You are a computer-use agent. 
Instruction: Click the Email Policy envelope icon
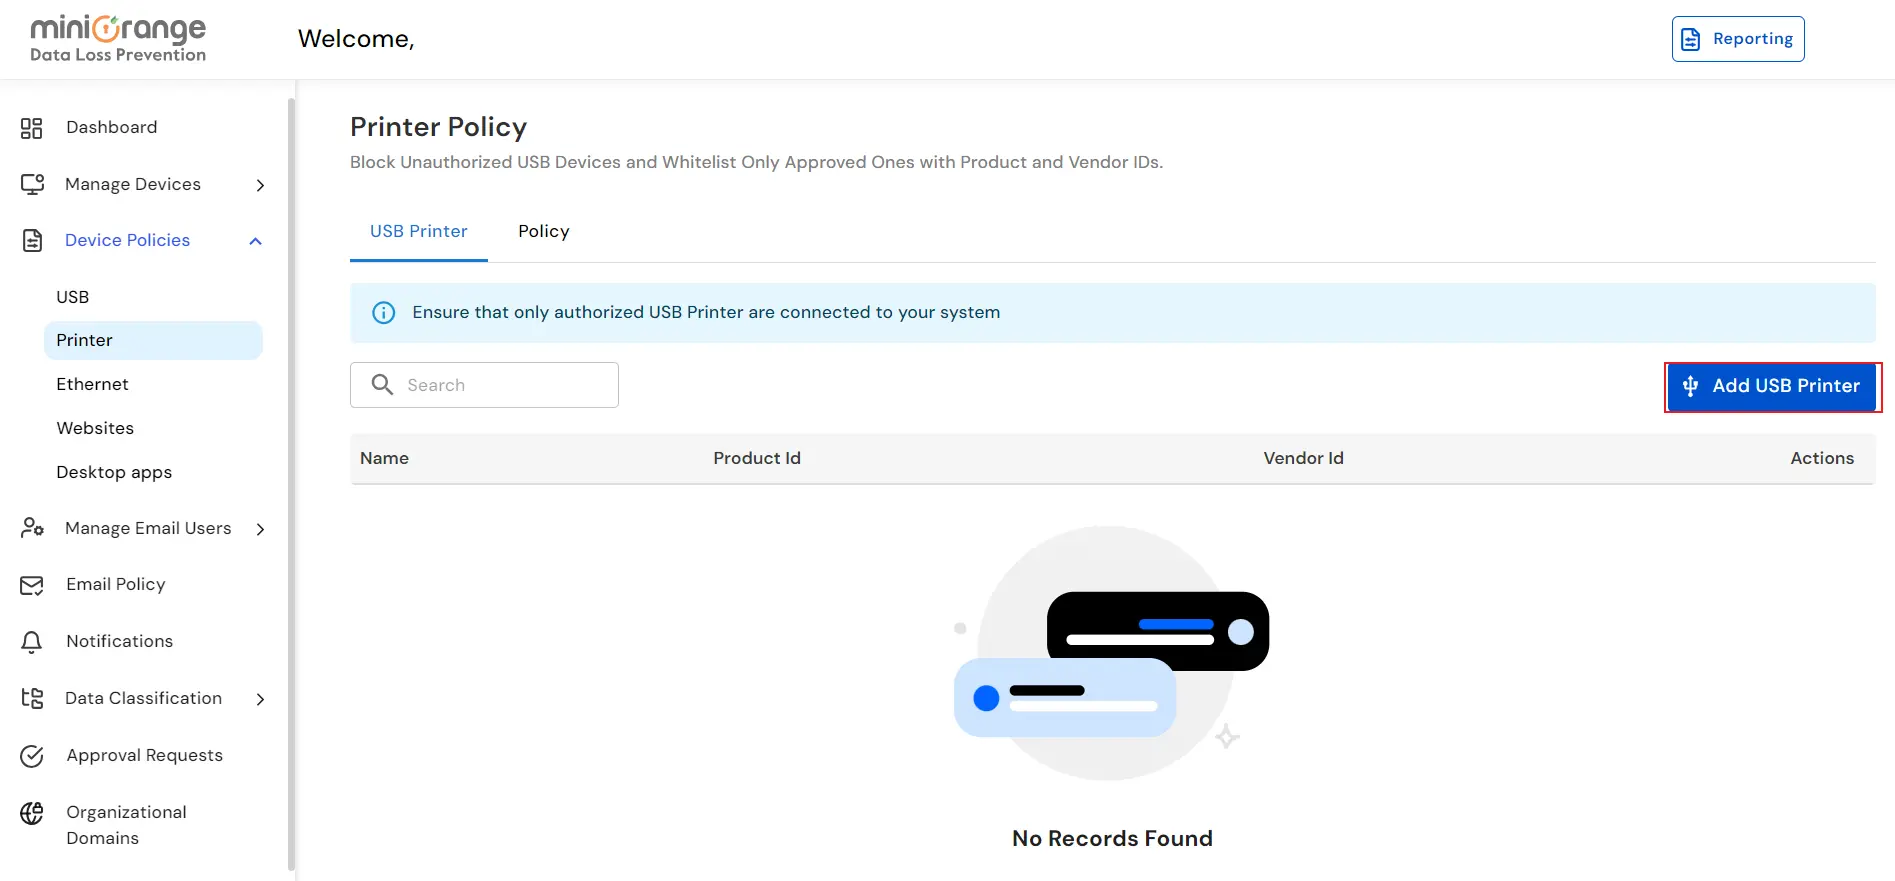[x=32, y=585]
